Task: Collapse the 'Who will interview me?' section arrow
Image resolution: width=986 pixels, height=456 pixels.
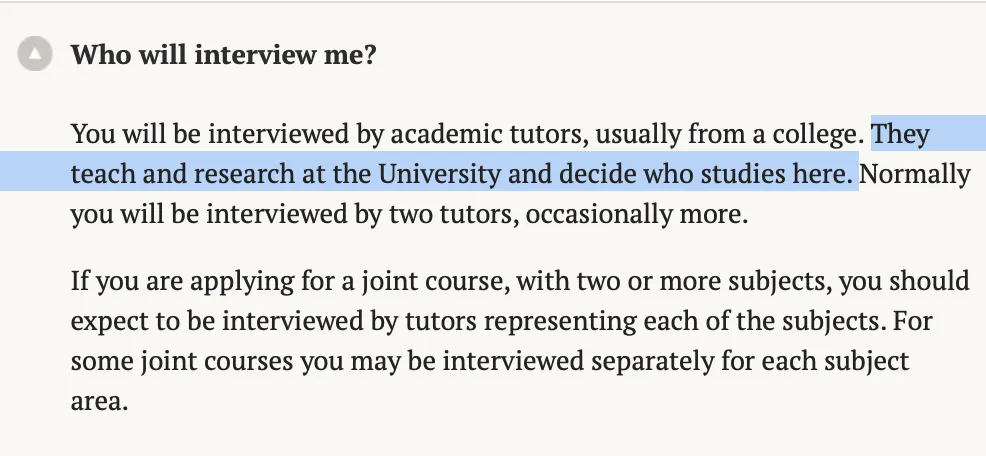Action: pos(36,54)
